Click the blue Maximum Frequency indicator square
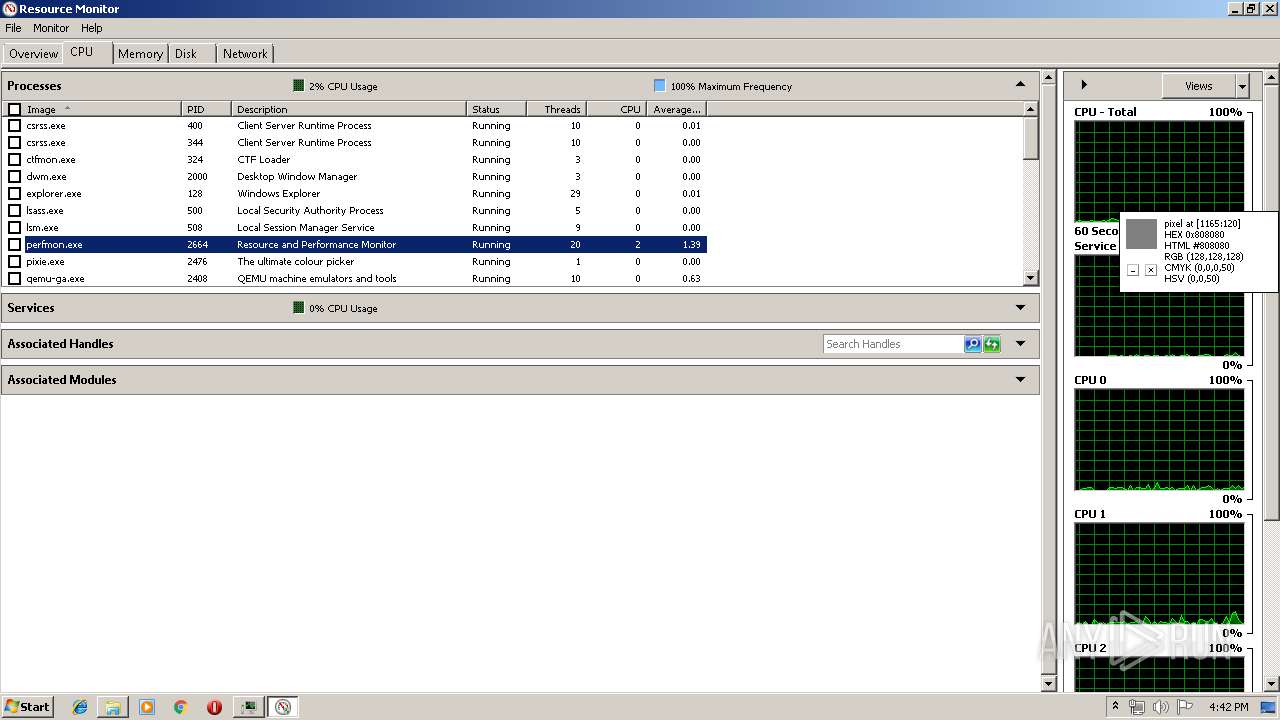The width and height of the screenshot is (1280, 720). tap(659, 86)
